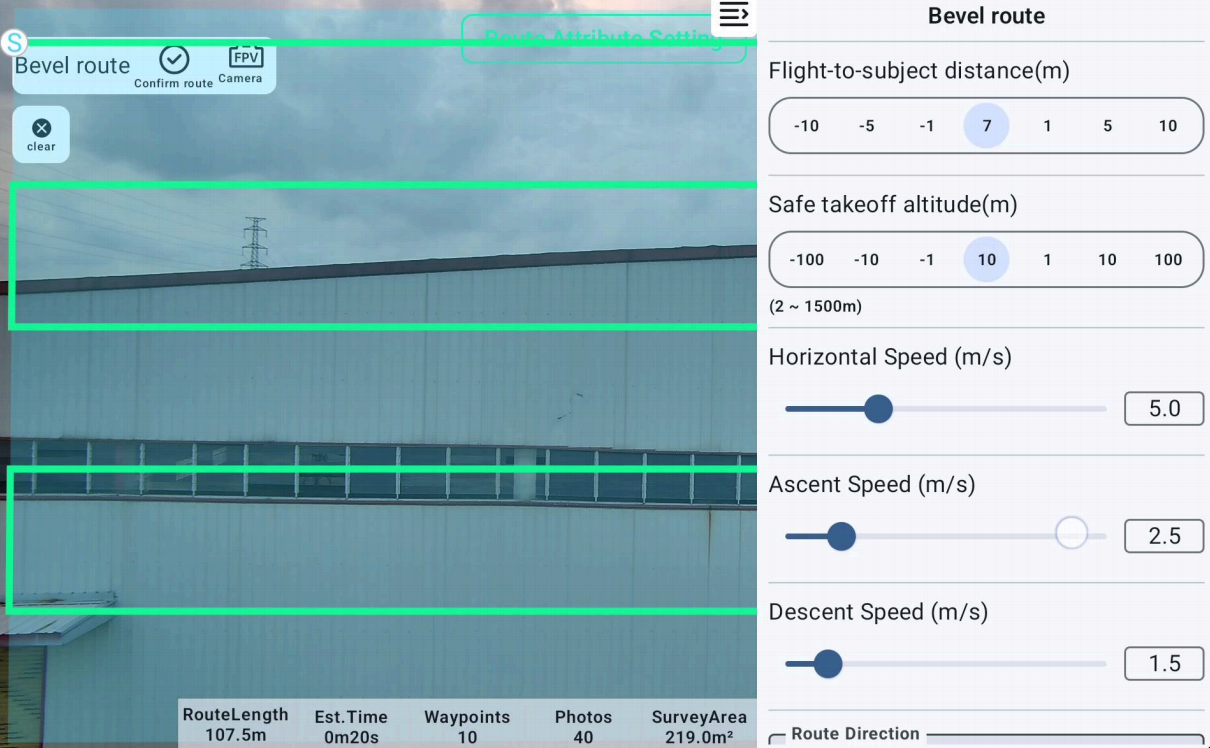The width and height of the screenshot is (1210, 748).
Task: Click the Horizontal Speed slider handle
Action: pos(878,409)
